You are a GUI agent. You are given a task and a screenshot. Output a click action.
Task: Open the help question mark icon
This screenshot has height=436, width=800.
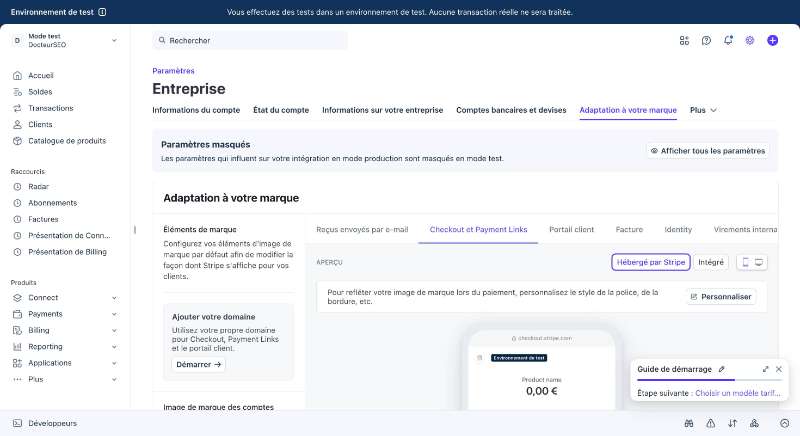706,40
